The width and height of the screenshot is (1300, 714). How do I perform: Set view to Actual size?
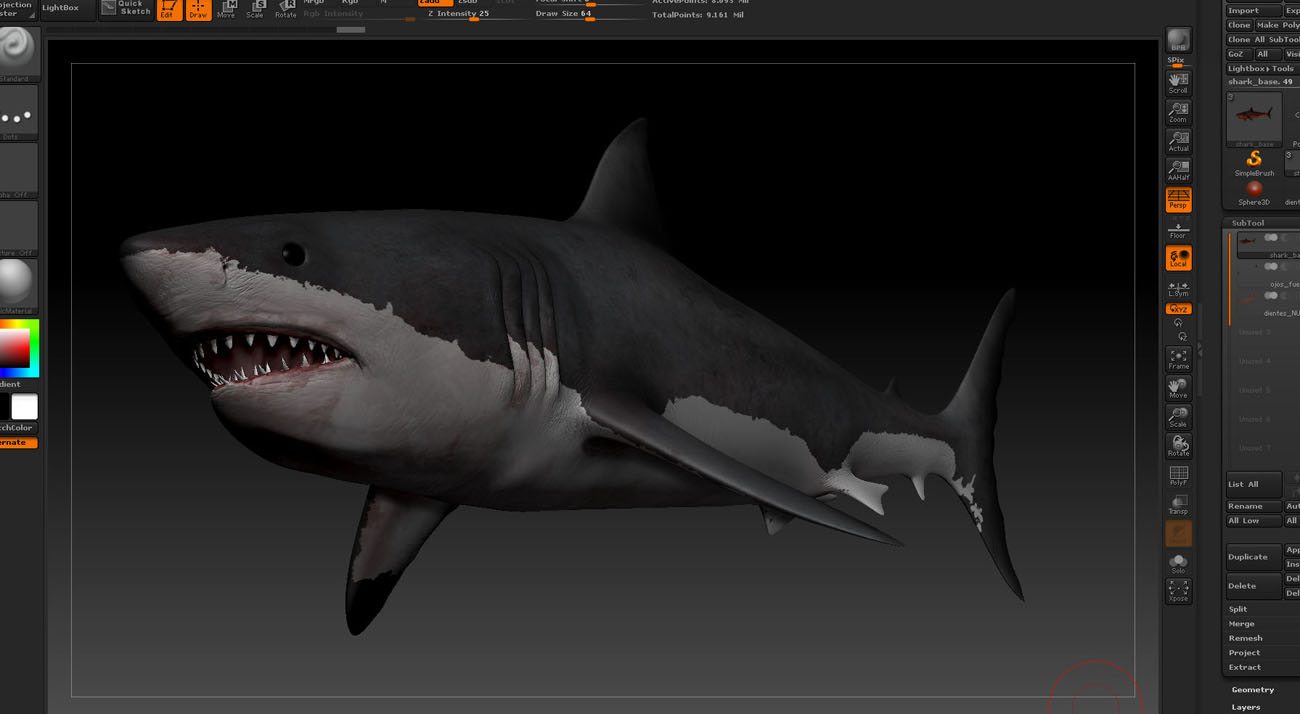(x=1178, y=141)
